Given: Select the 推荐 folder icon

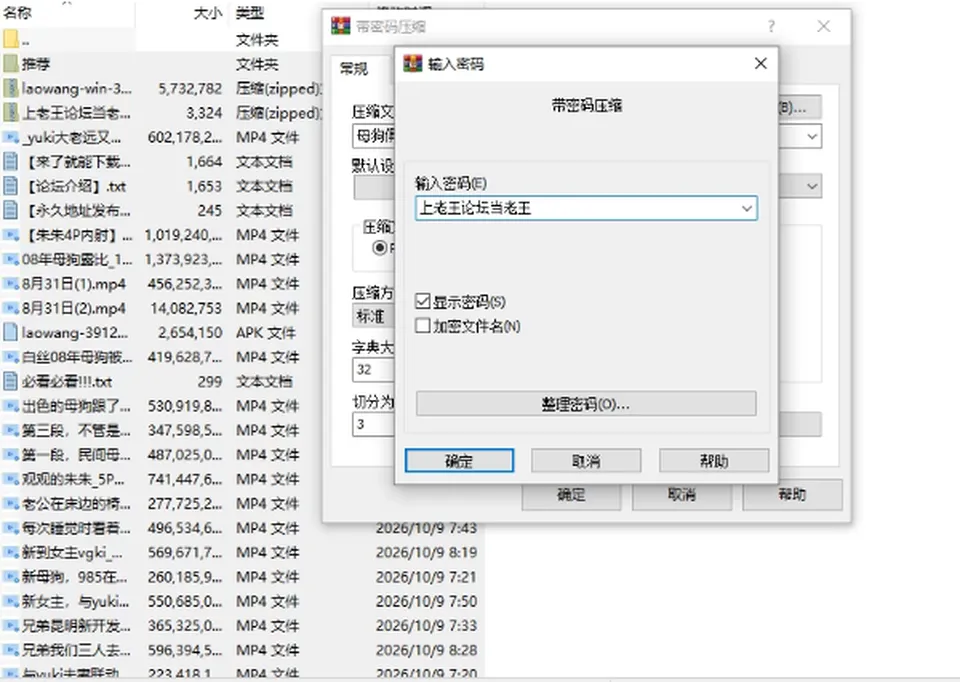Looking at the screenshot, I should pyautogui.click(x=10, y=64).
